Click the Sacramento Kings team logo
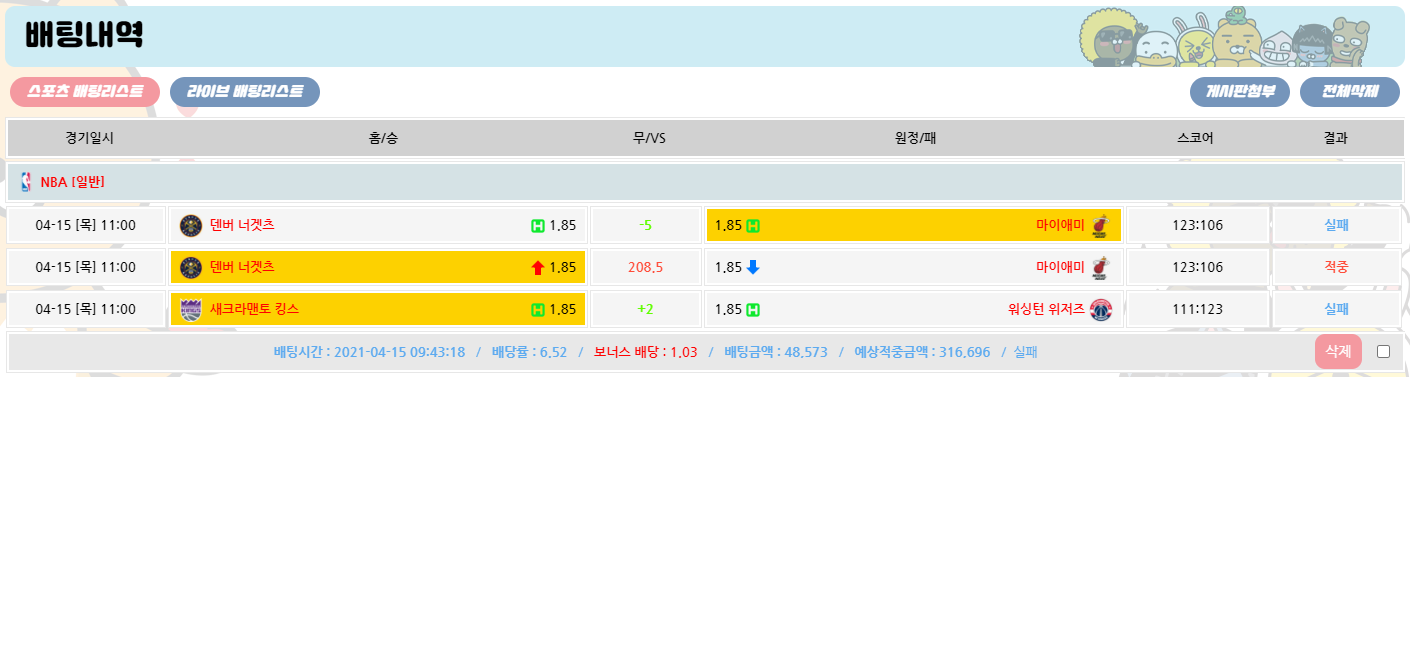1410x648 pixels. (191, 310)
